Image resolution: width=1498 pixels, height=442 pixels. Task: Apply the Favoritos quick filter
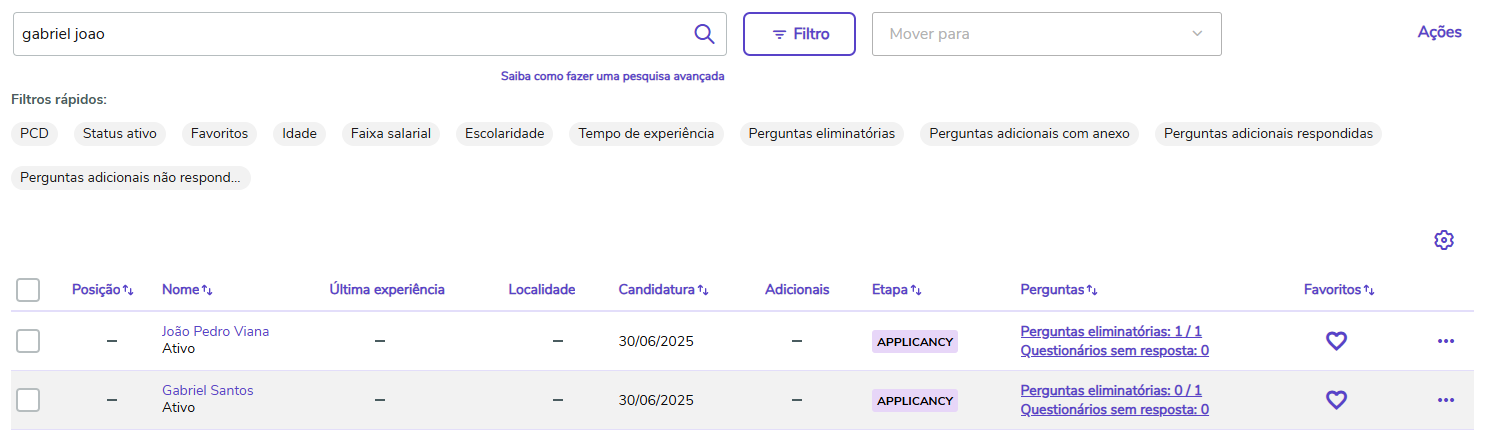pos(219,133)
